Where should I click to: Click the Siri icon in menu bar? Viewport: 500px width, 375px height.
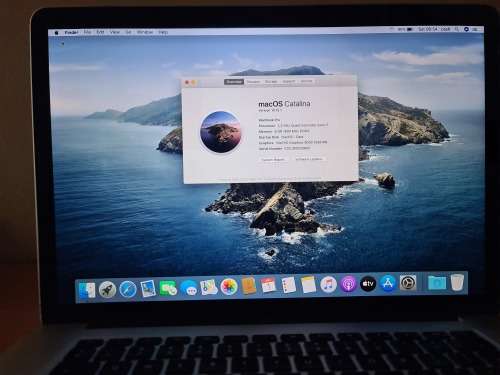click(x=466, y=29)
